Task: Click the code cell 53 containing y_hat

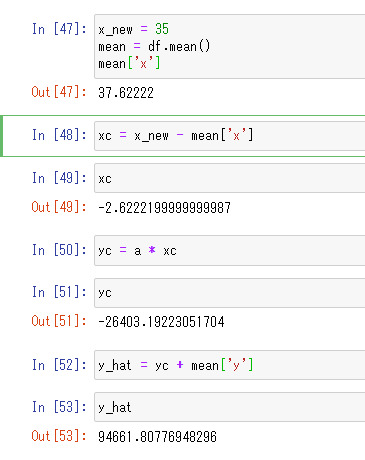Action: (230, 407)
